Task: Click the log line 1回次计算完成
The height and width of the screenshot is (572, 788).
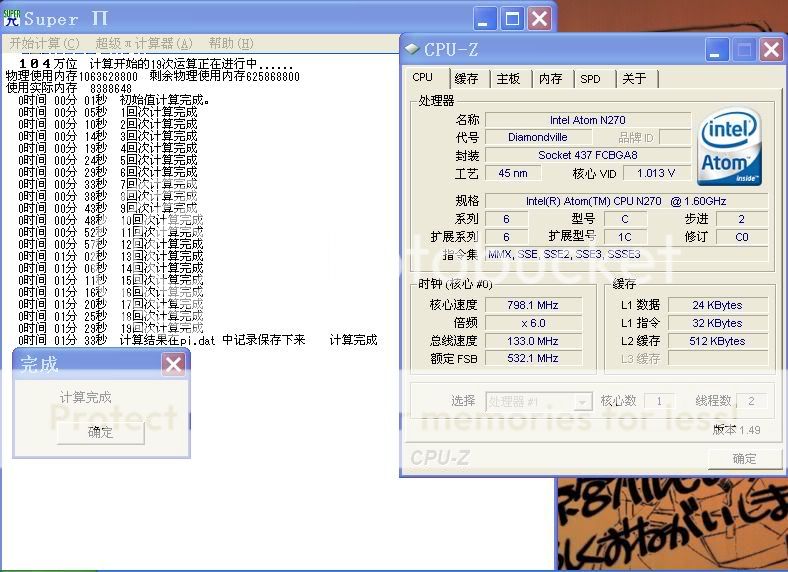Action: pyautogui.click(x=108, y=112)
